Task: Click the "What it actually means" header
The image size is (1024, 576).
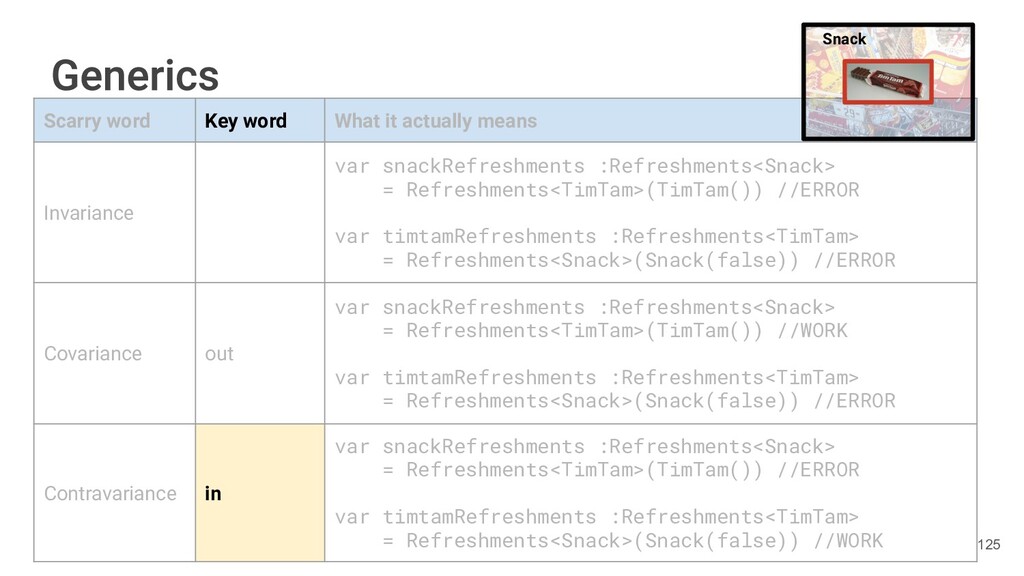Action: (x=435, y=121)
